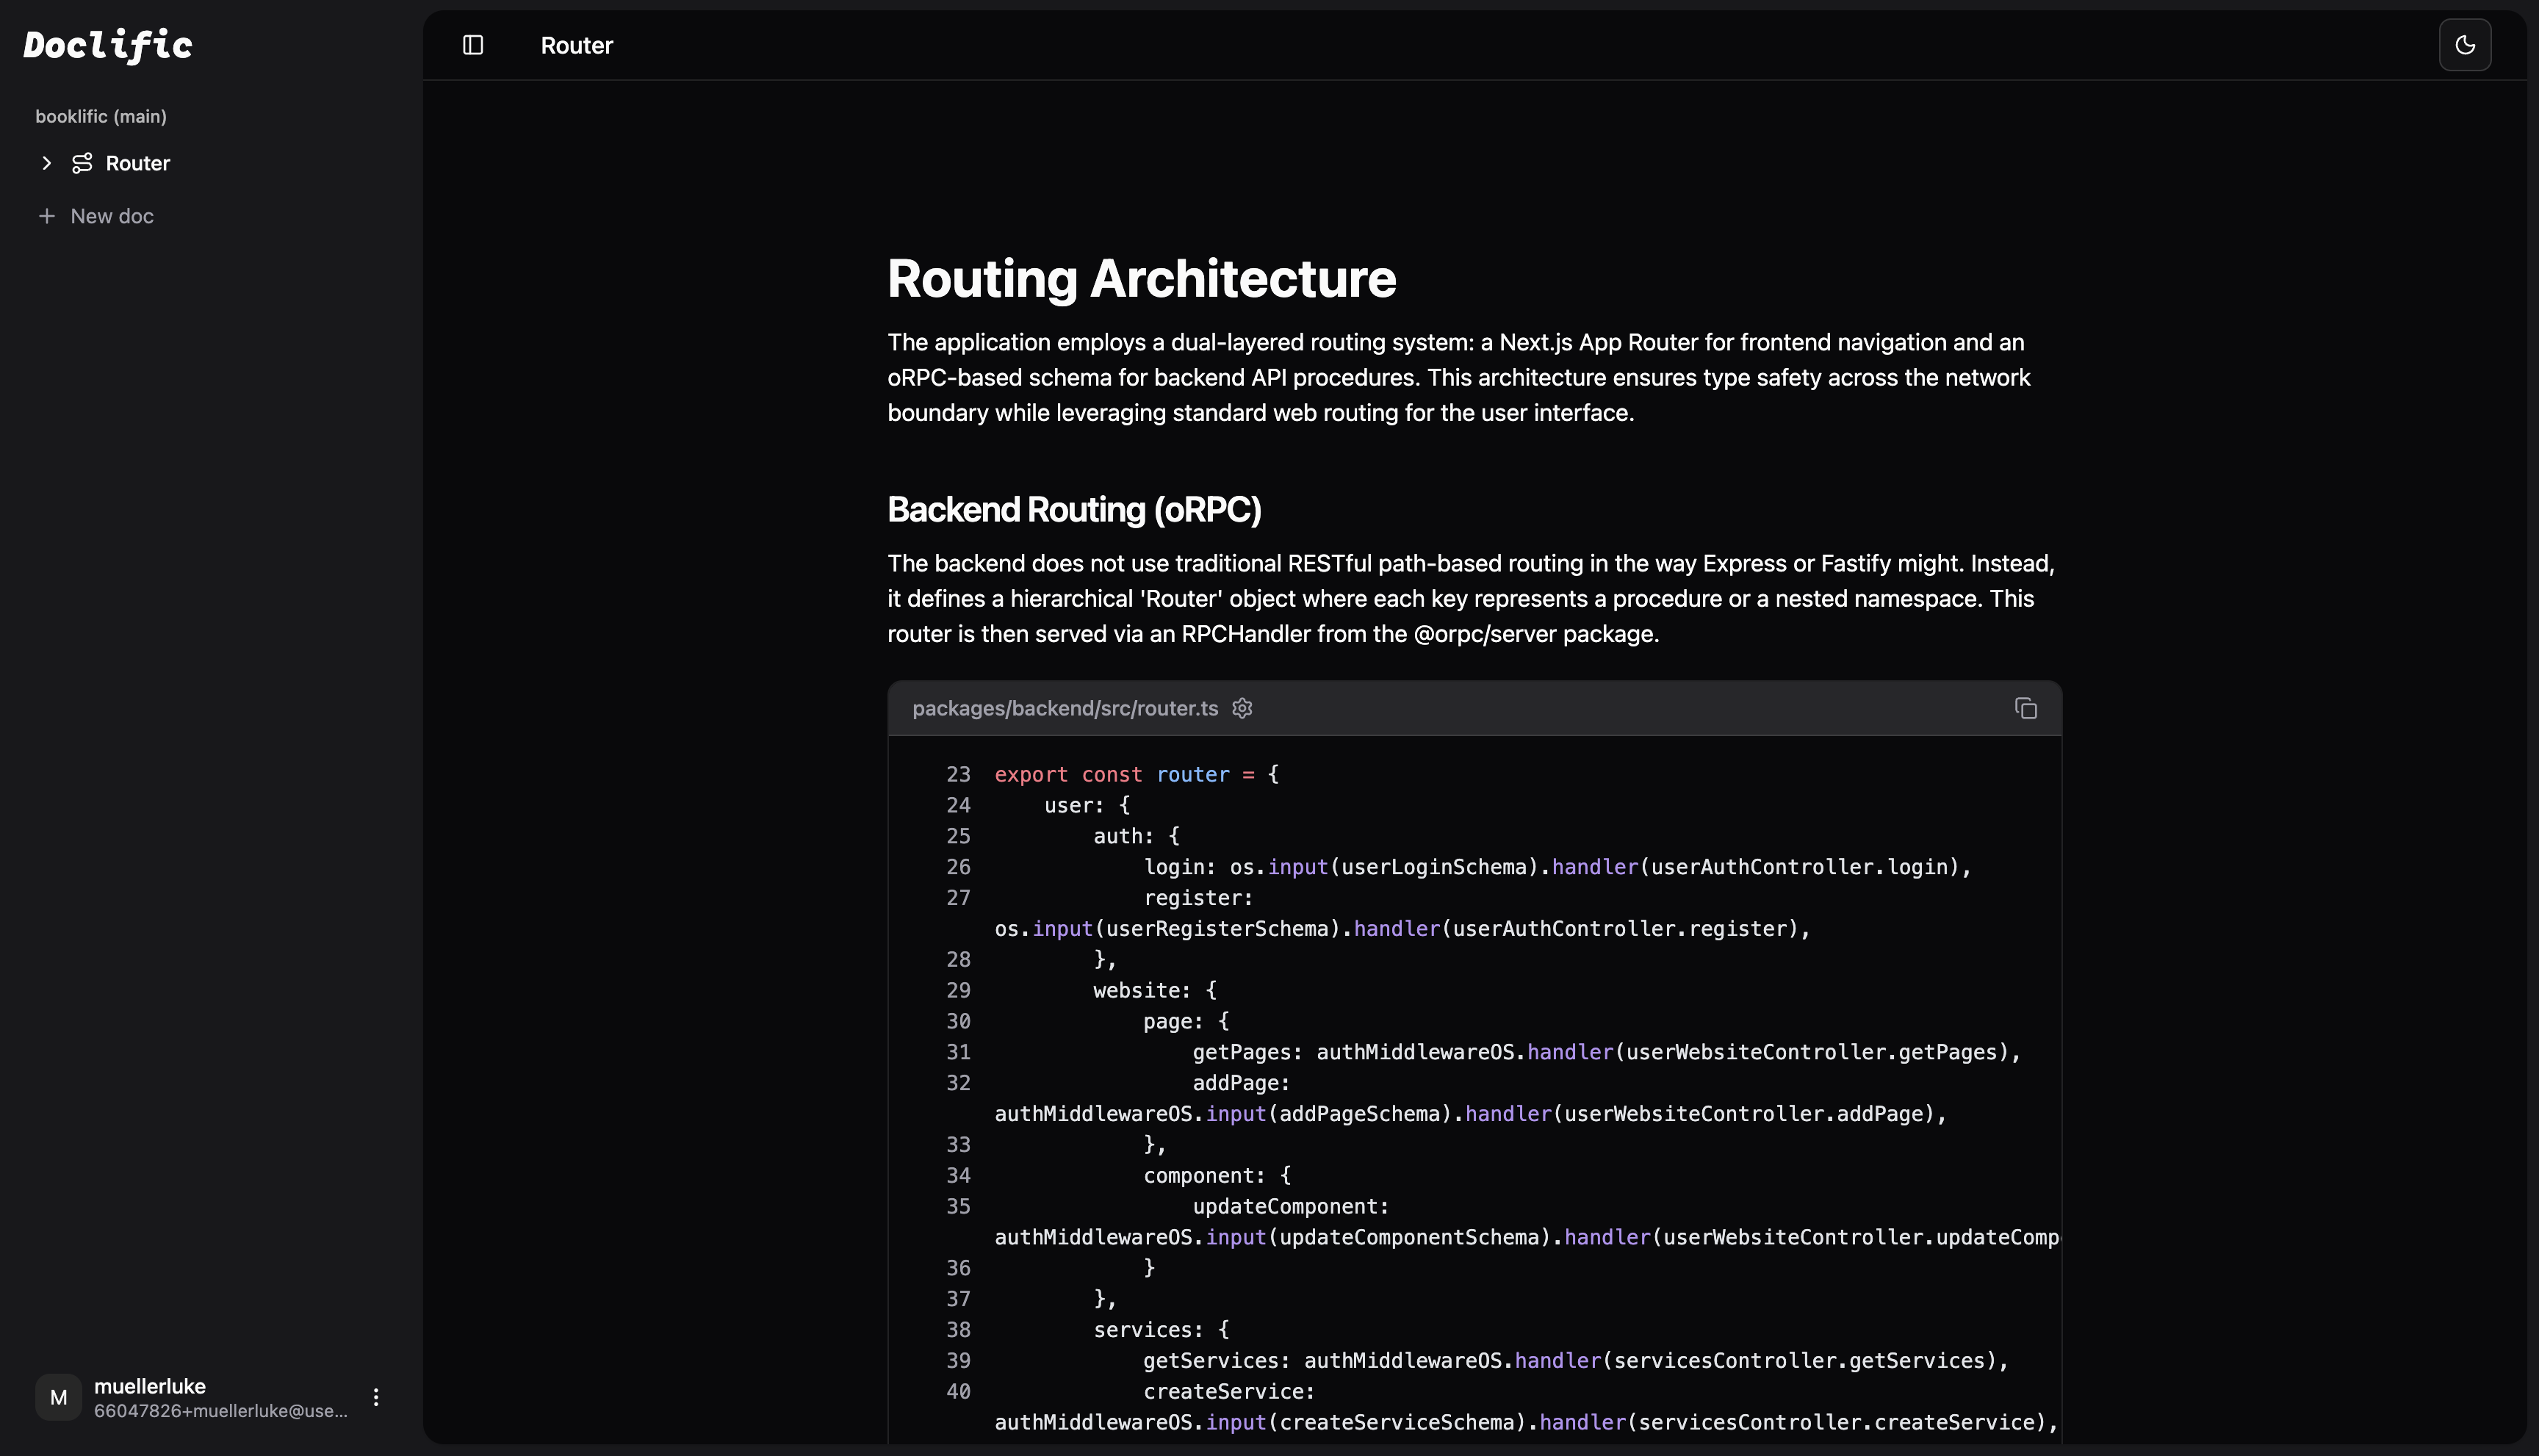2539x1456 pixels.
Task: Click the muellerluke email address text
Action: tap(221, 1411)
